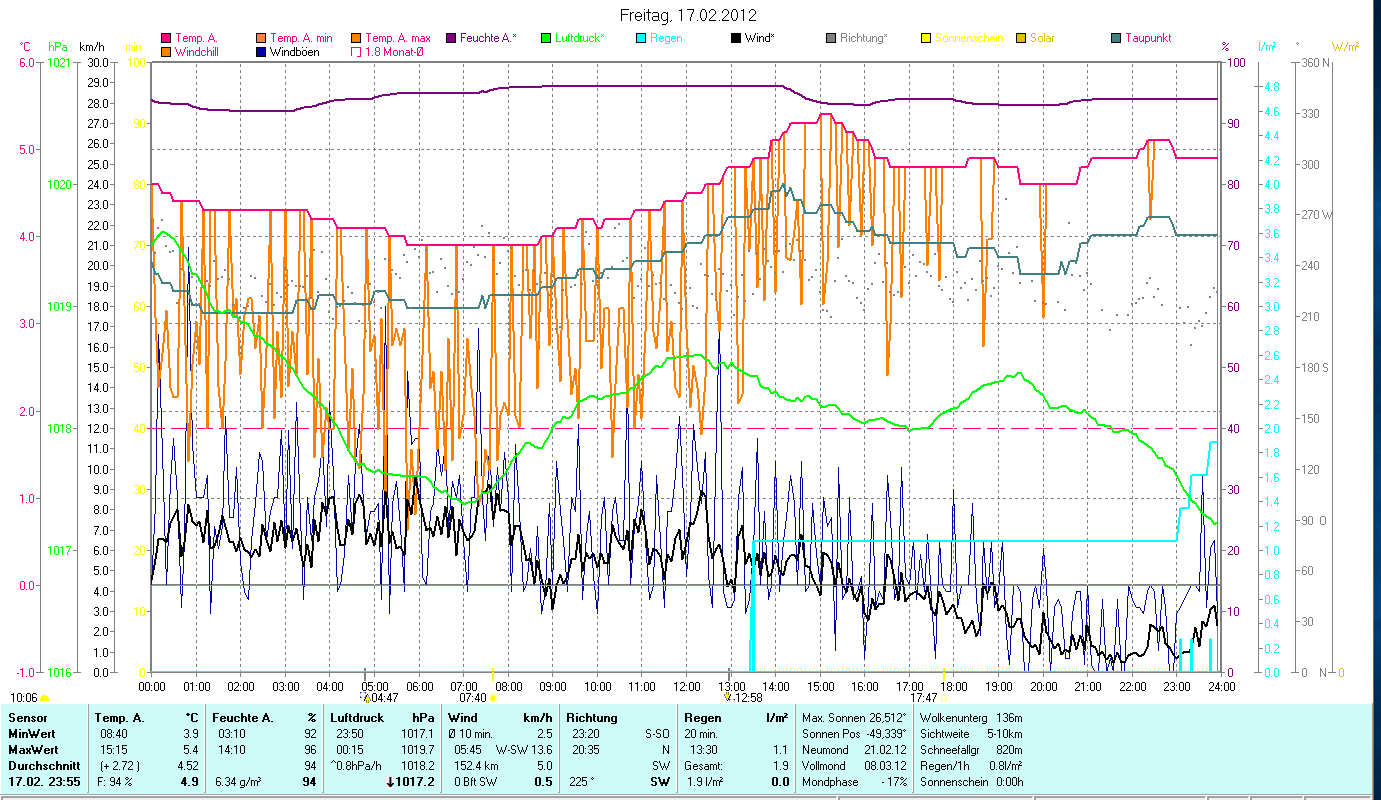Toggle the Windchill legend marker

pyautogui.click(x=166, y=51)
